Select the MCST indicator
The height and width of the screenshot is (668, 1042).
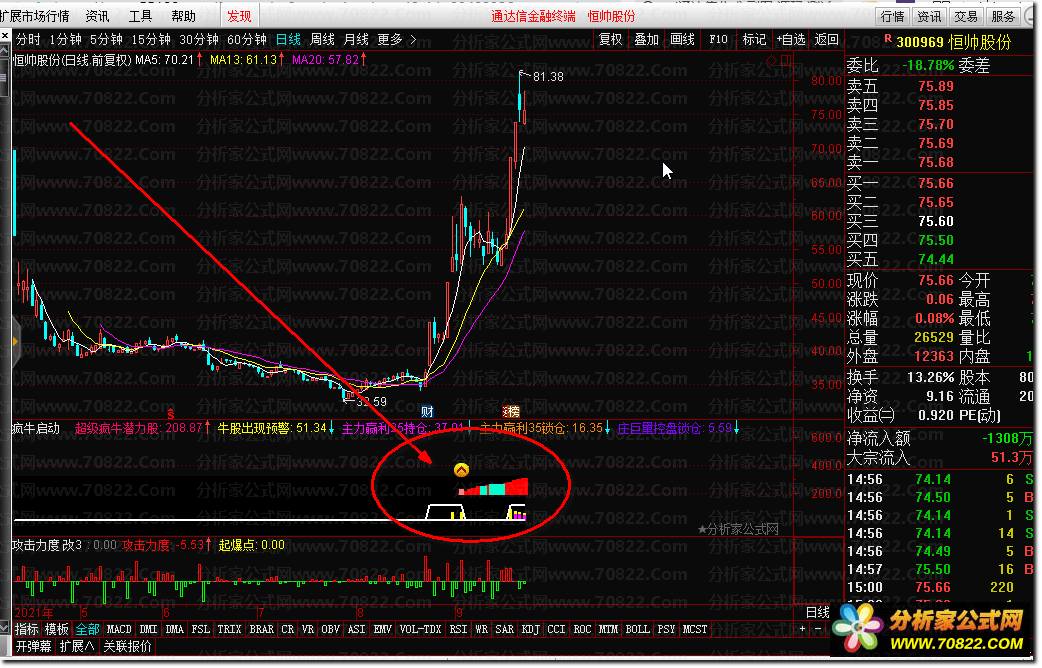tap(695, 629)
